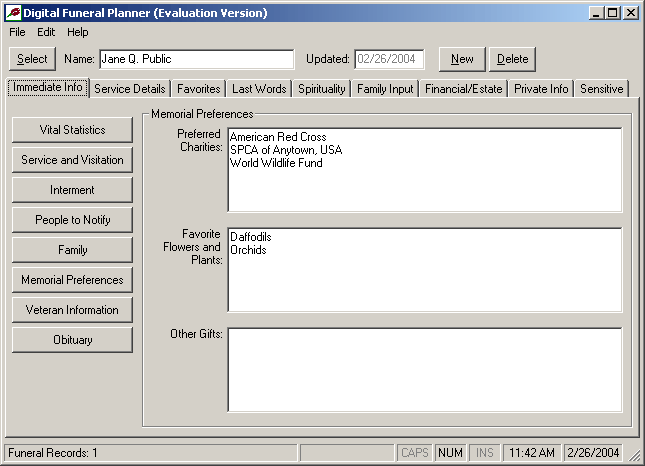
Task: Open the Service and Visitation section
Action: point(72,160)
